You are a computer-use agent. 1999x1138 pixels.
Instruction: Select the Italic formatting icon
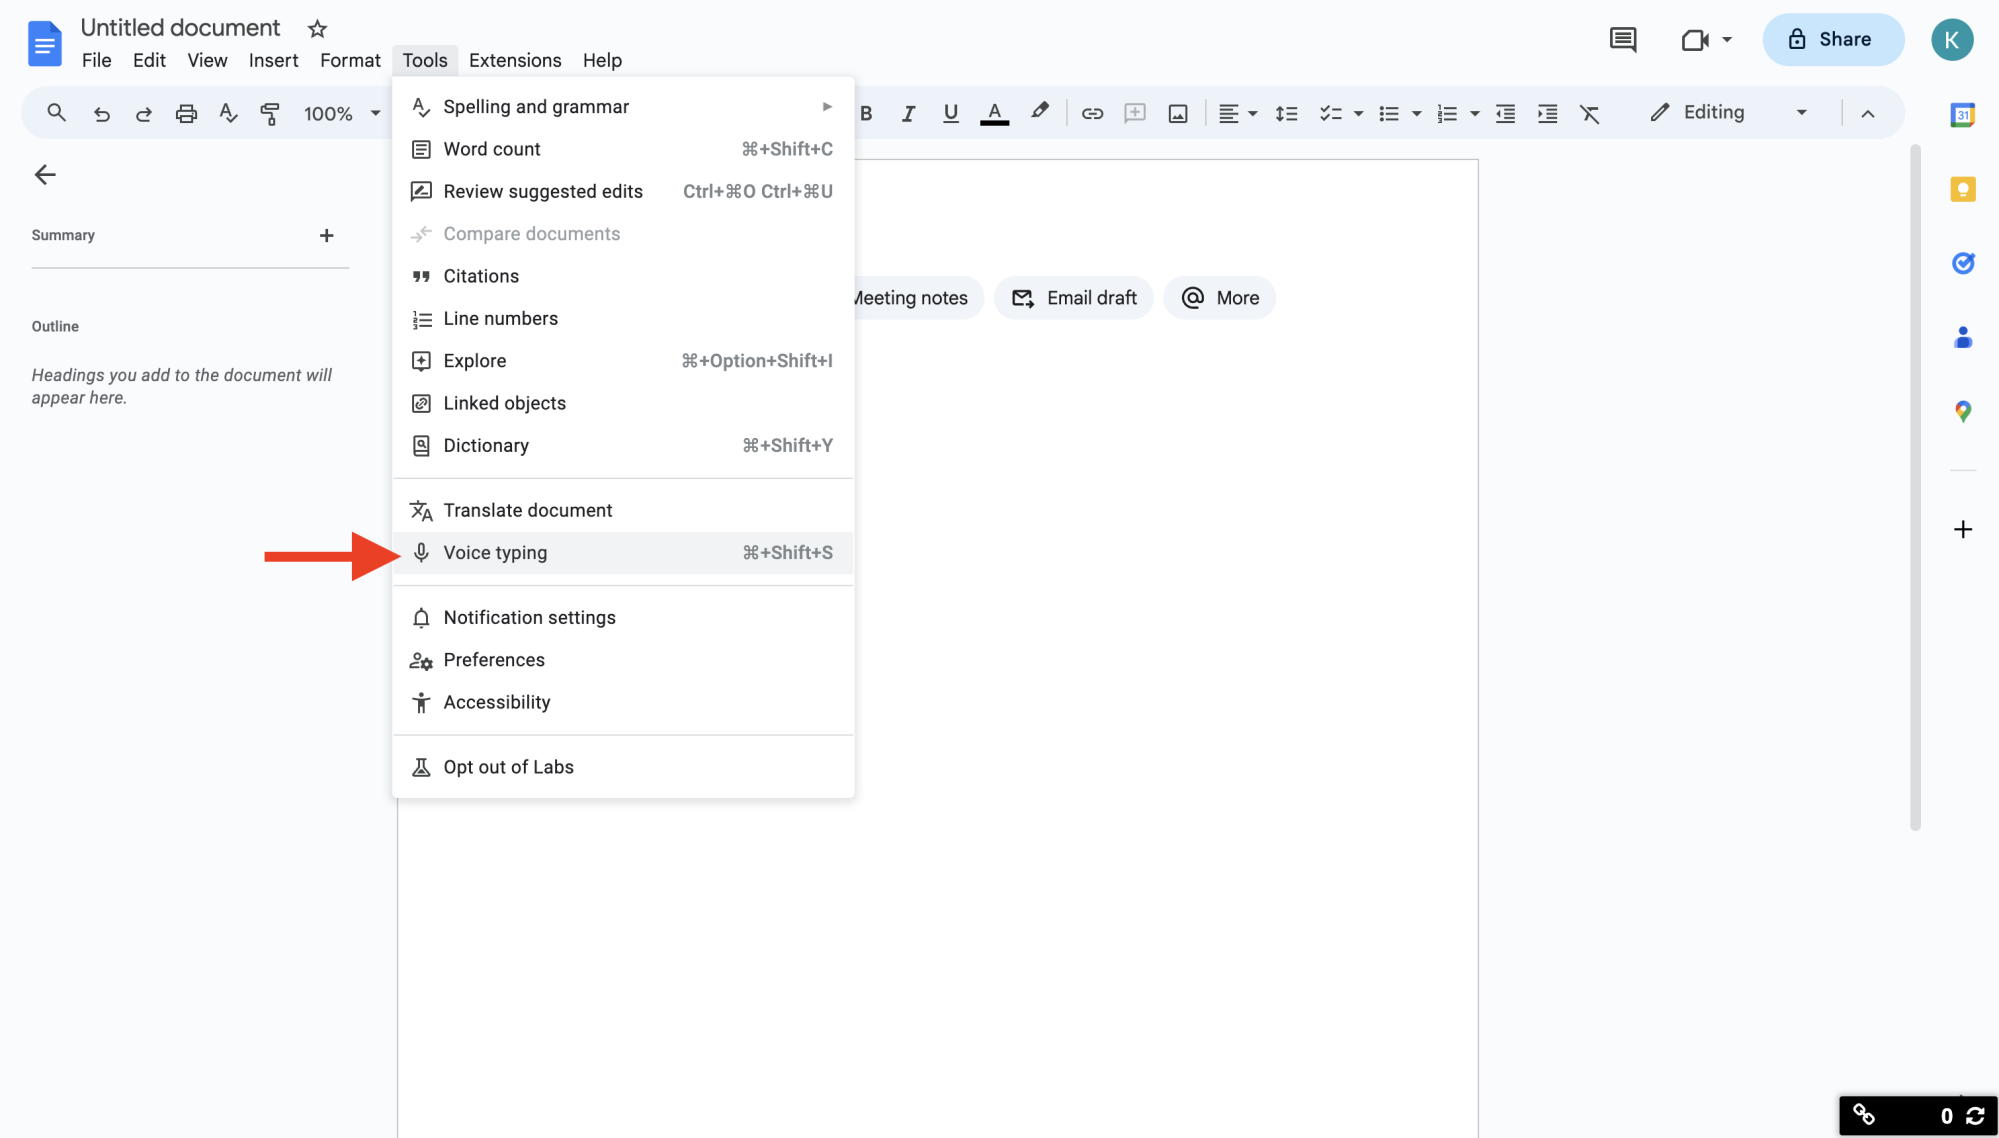(908, 113)
